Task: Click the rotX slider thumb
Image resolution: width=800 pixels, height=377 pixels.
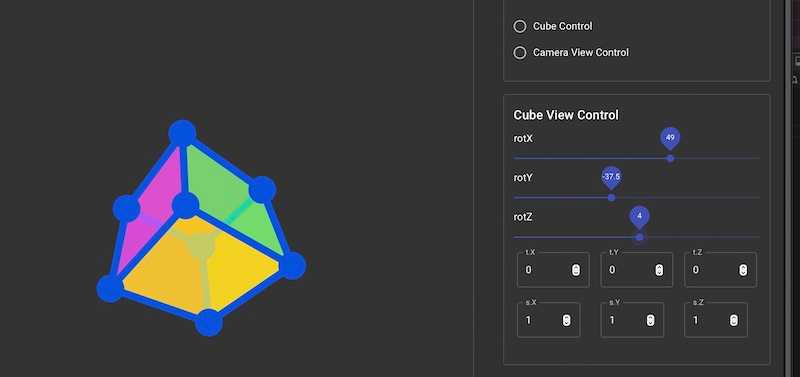Action: pos(670,158)
